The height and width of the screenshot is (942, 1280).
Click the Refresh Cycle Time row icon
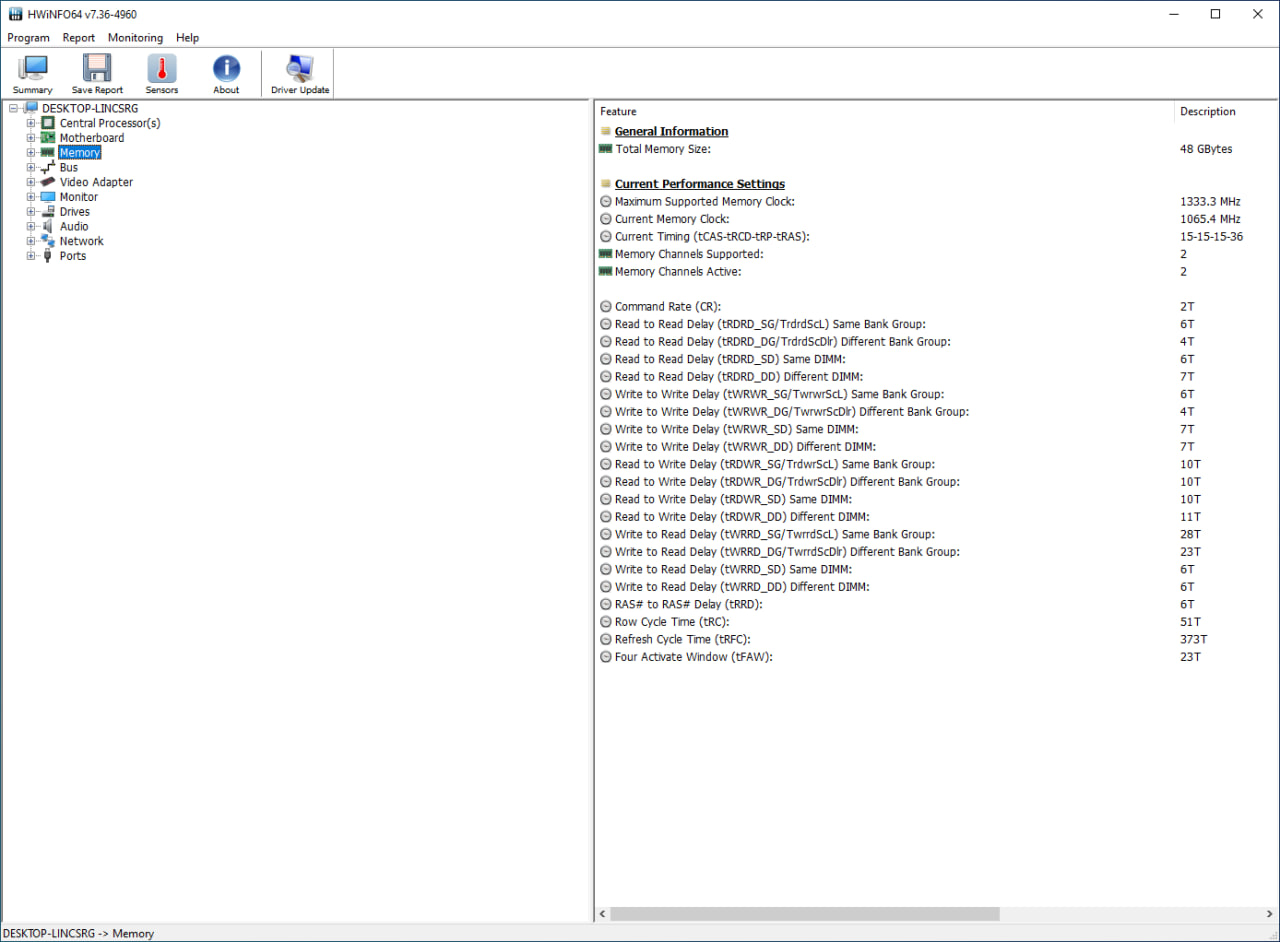[x=605, y=639]
